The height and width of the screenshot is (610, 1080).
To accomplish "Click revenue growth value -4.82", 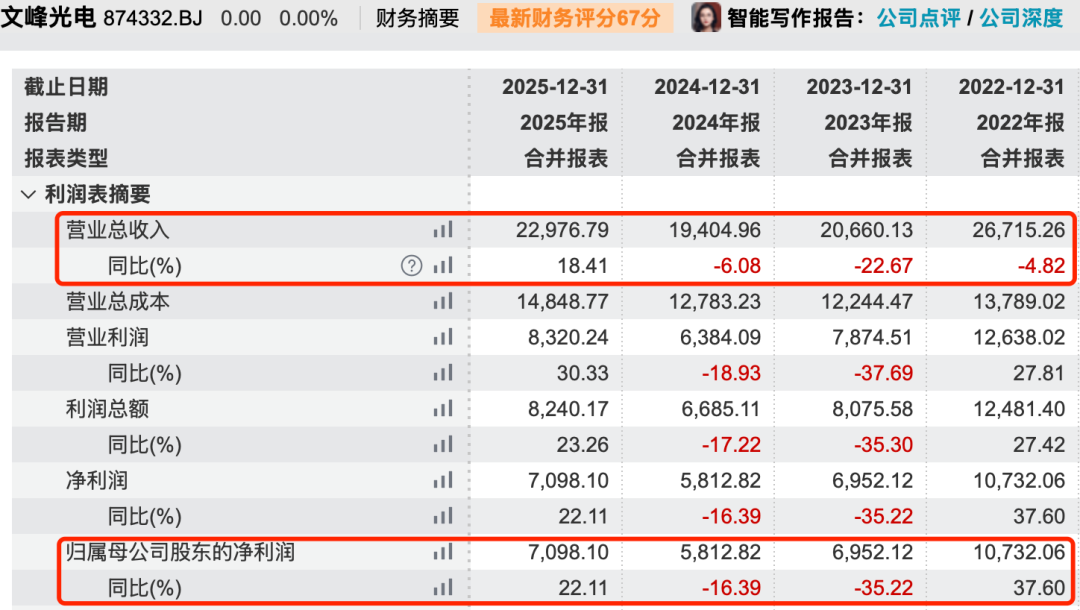I will pos(1041,266).
